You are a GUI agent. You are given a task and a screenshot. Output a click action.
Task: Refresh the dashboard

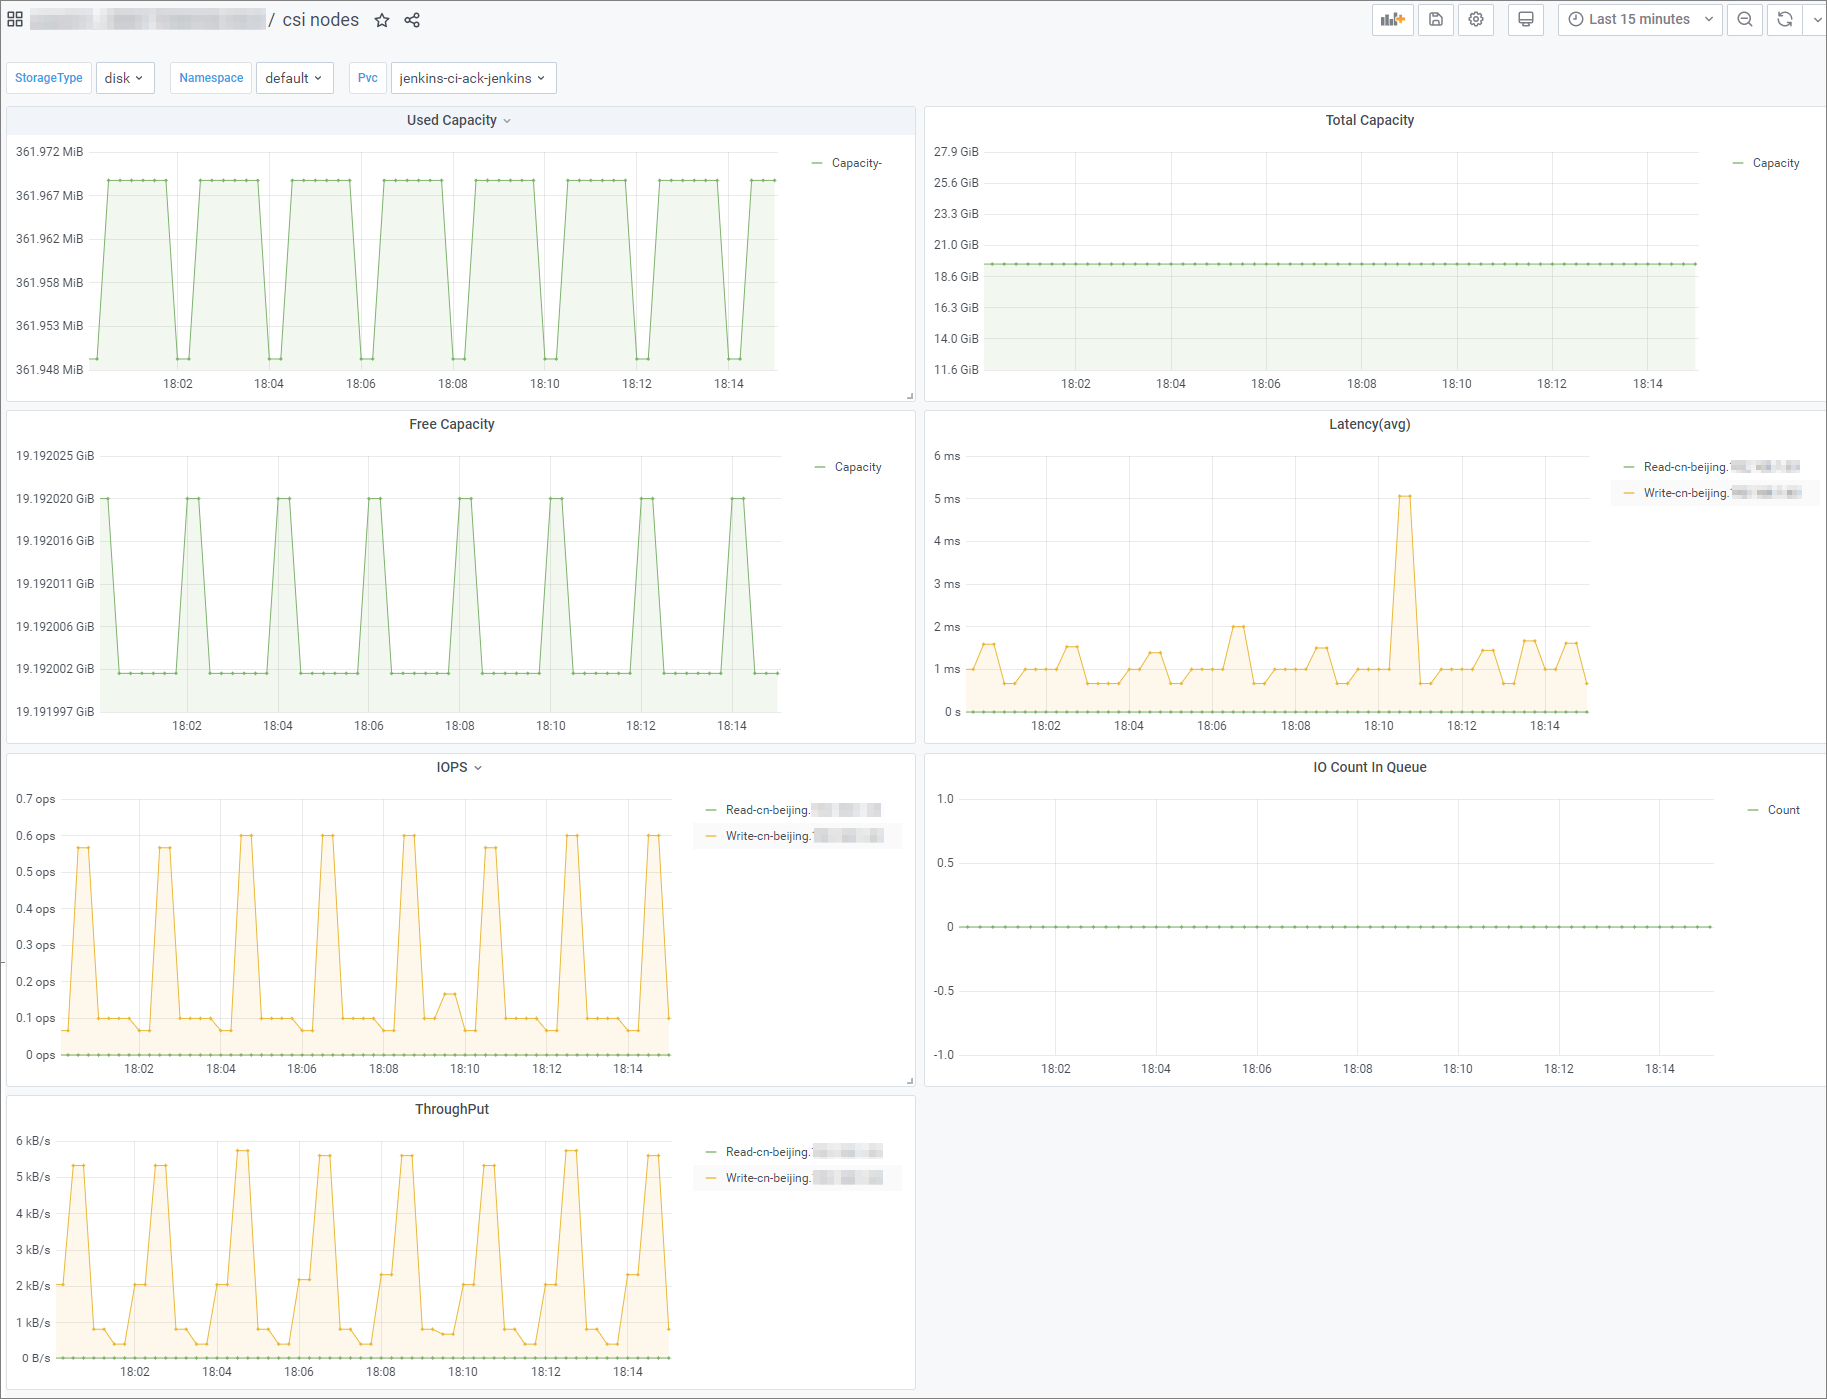click(x=1785, y=19)
